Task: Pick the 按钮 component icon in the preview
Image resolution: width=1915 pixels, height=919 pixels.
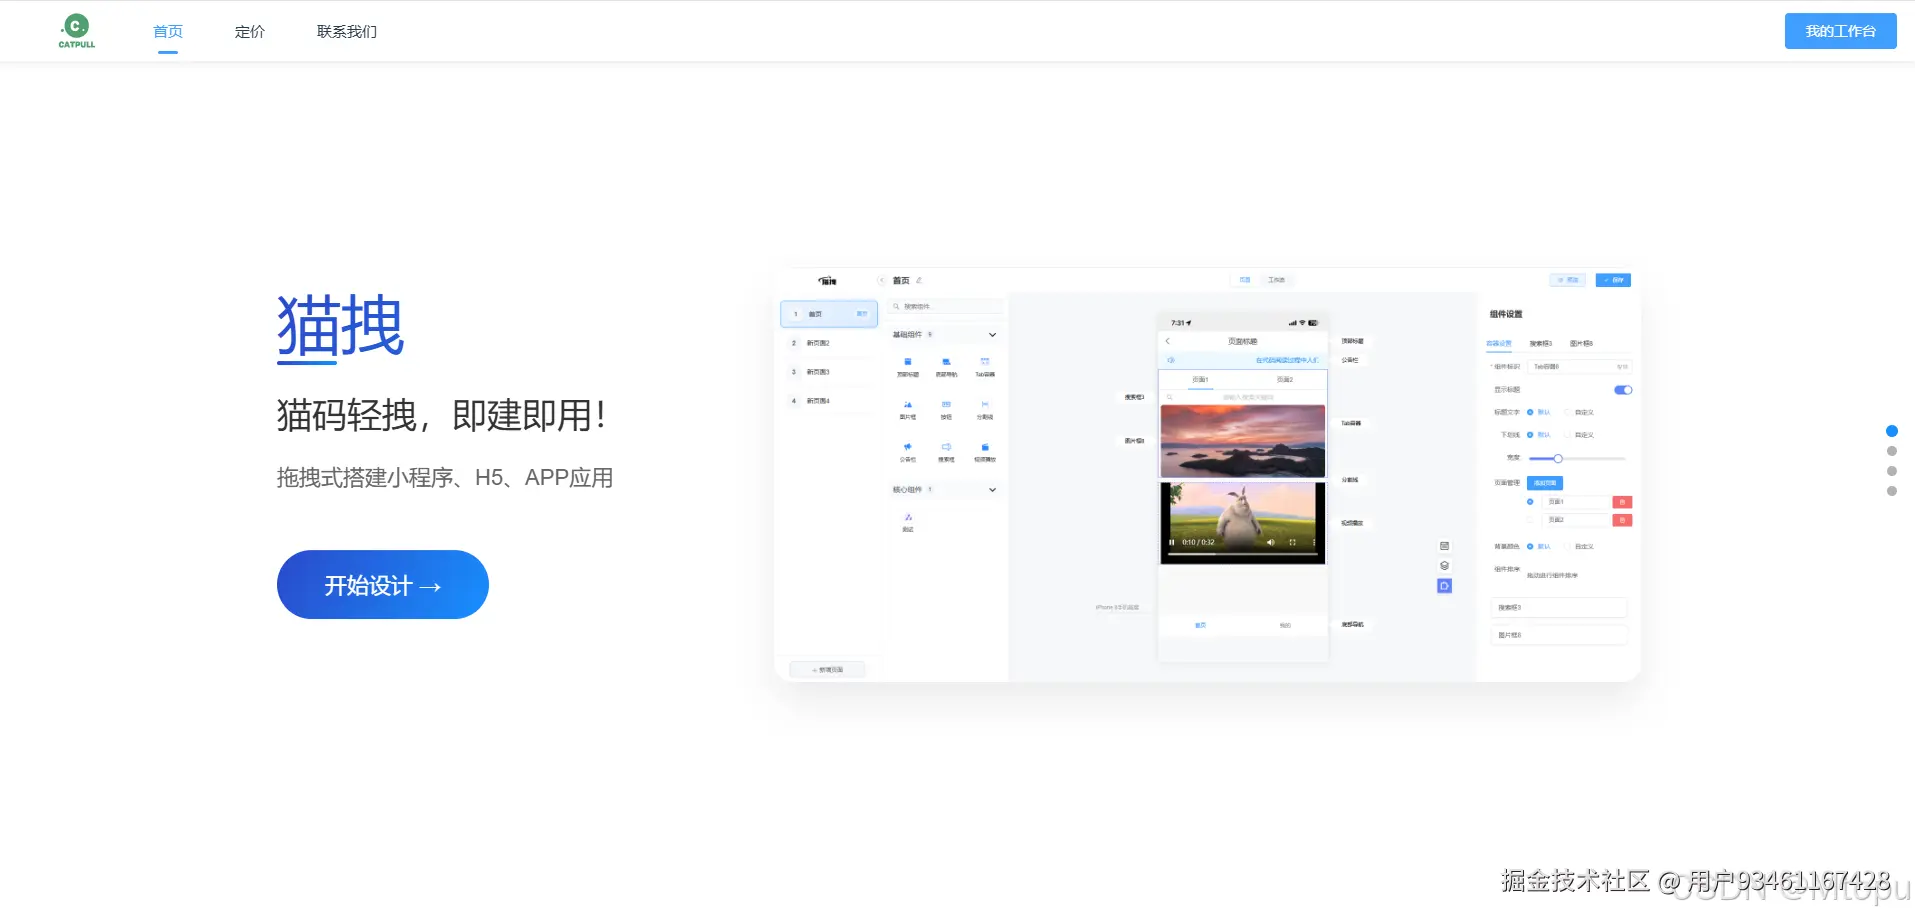Action: pyautogui.click(x=946, y=404)
